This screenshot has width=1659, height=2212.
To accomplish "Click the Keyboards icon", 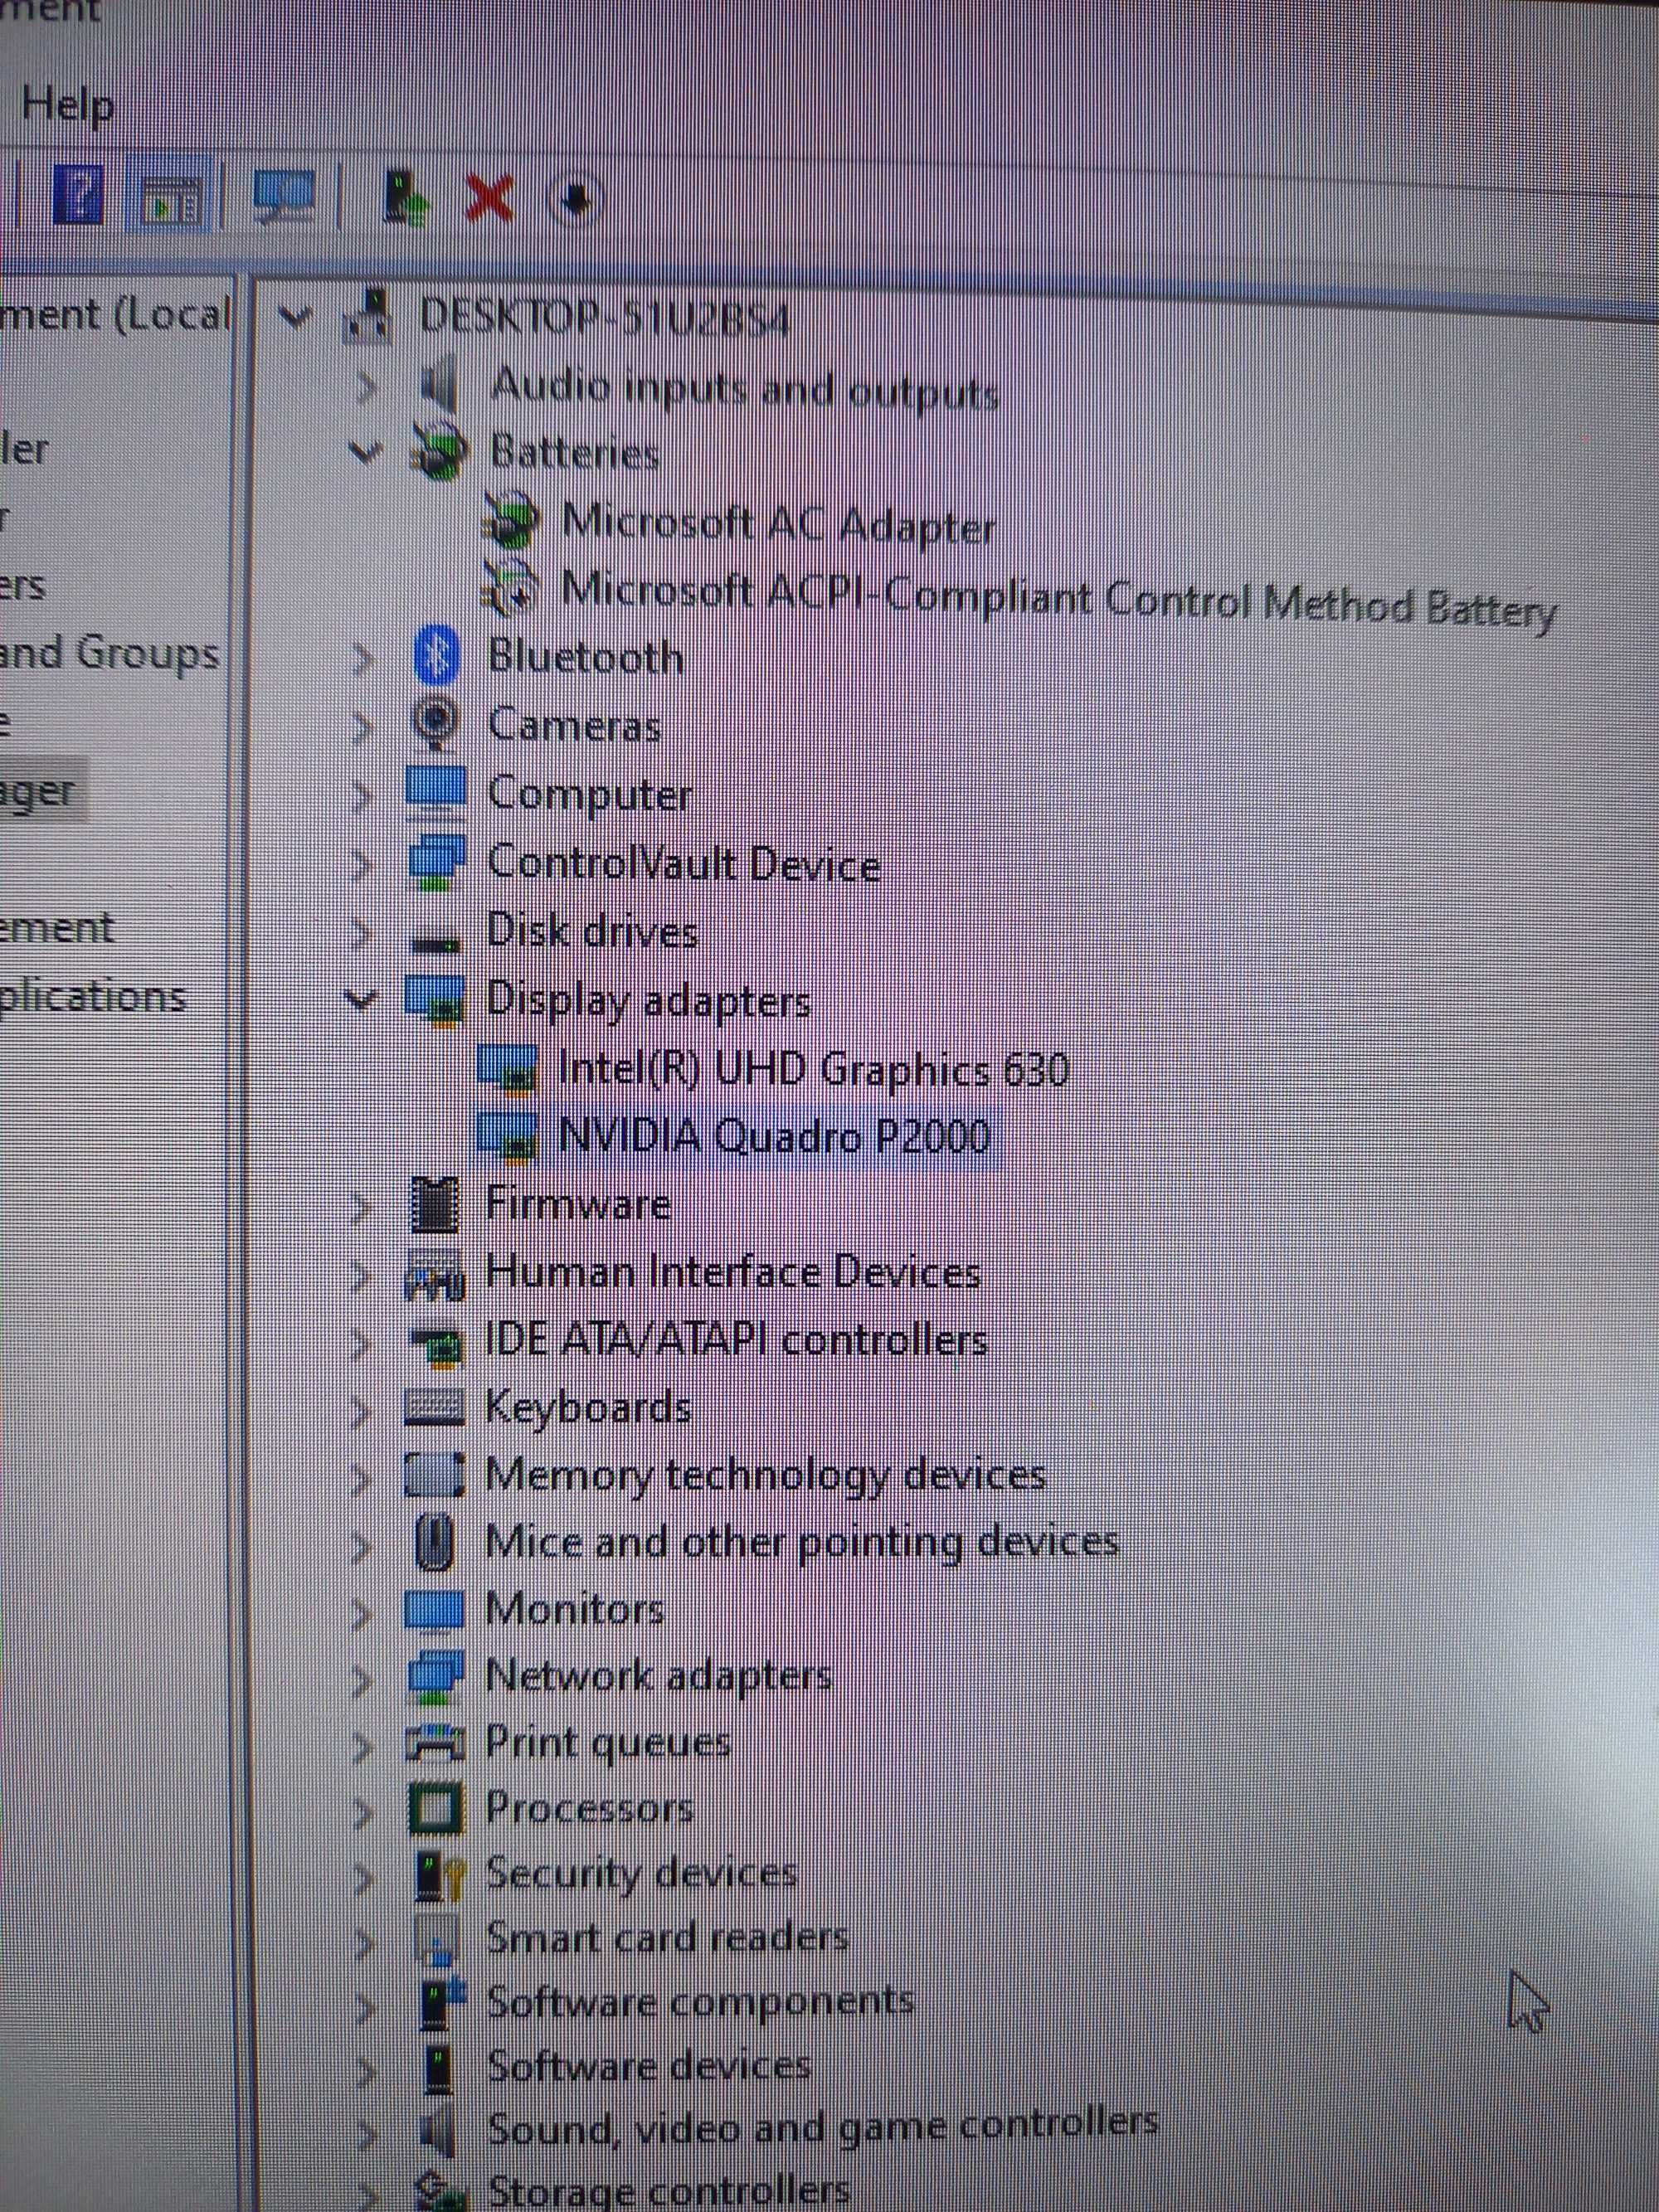I will tap(435, 1409).
